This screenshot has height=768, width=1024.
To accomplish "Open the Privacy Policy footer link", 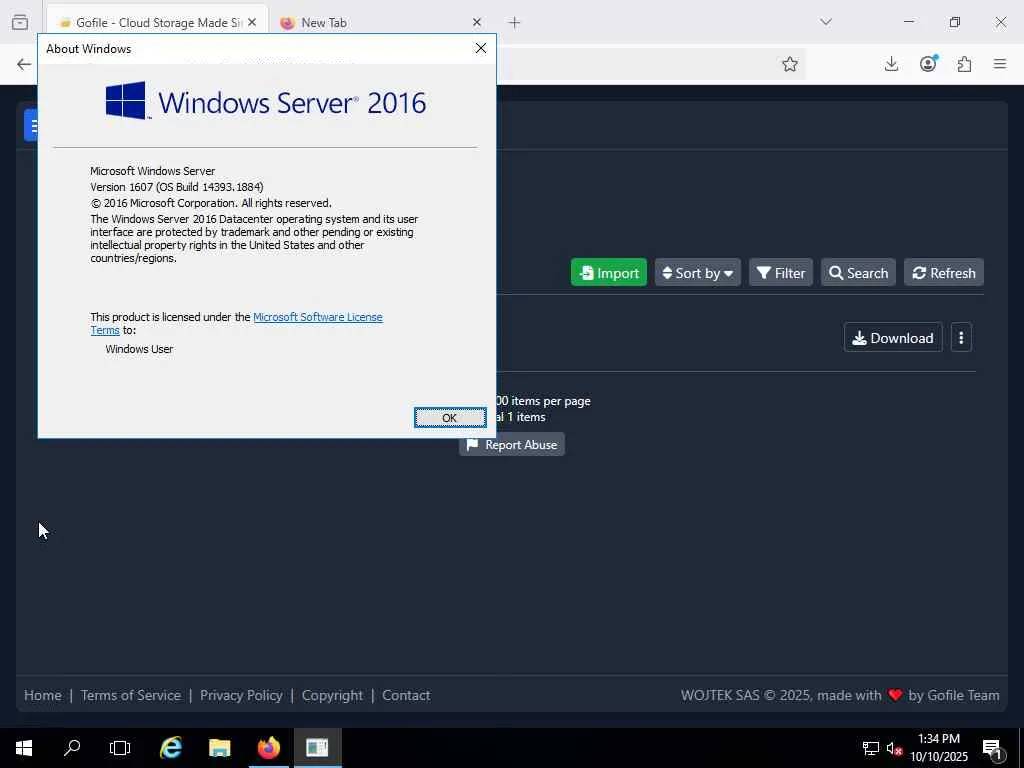I will coord(241,695).
